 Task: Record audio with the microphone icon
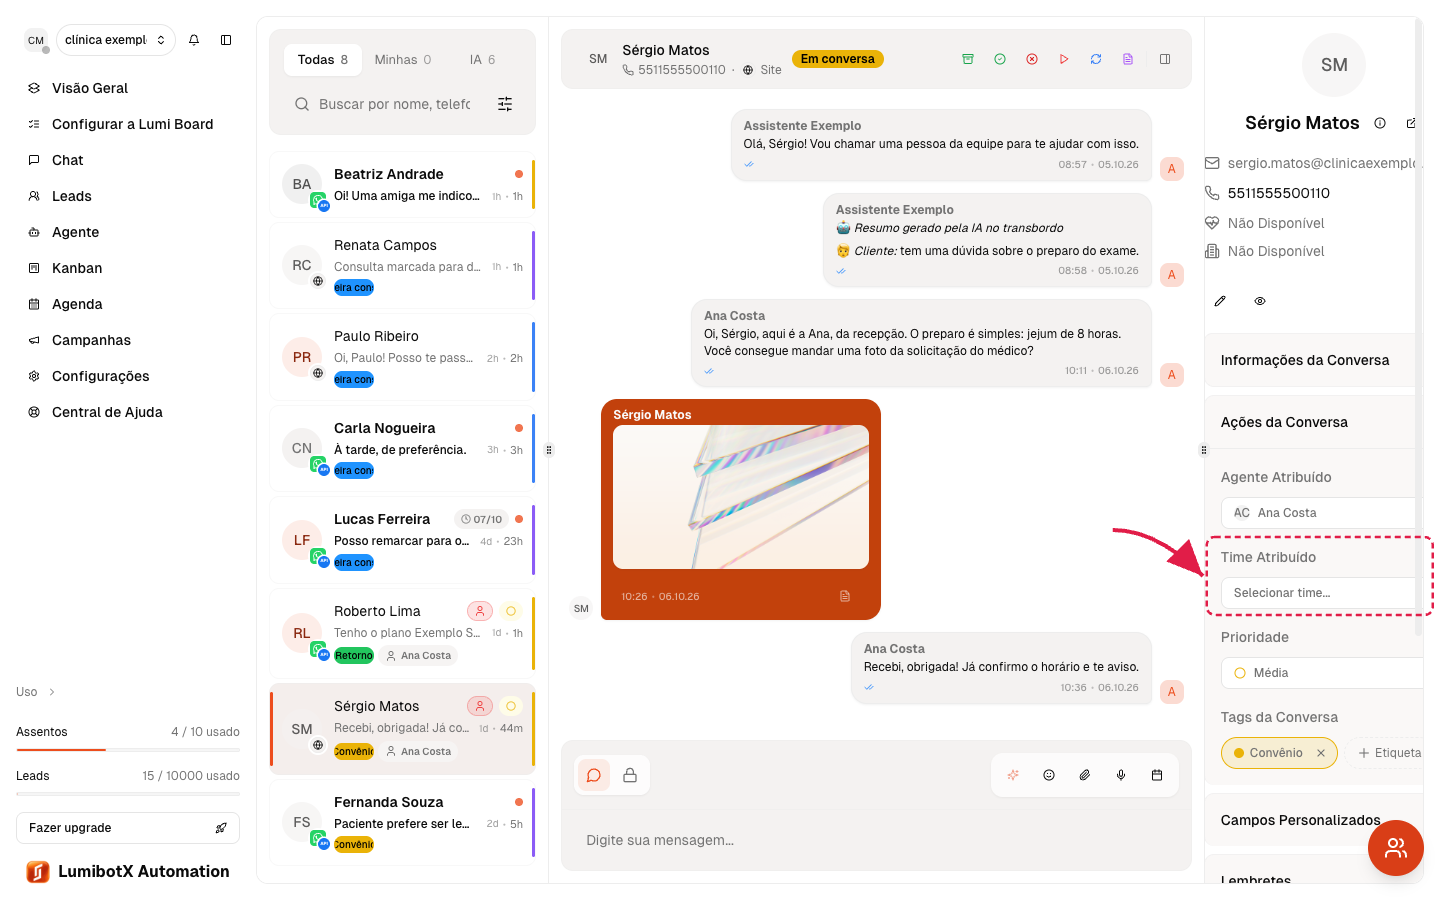pyautogui.click(x=1121, y=775)
